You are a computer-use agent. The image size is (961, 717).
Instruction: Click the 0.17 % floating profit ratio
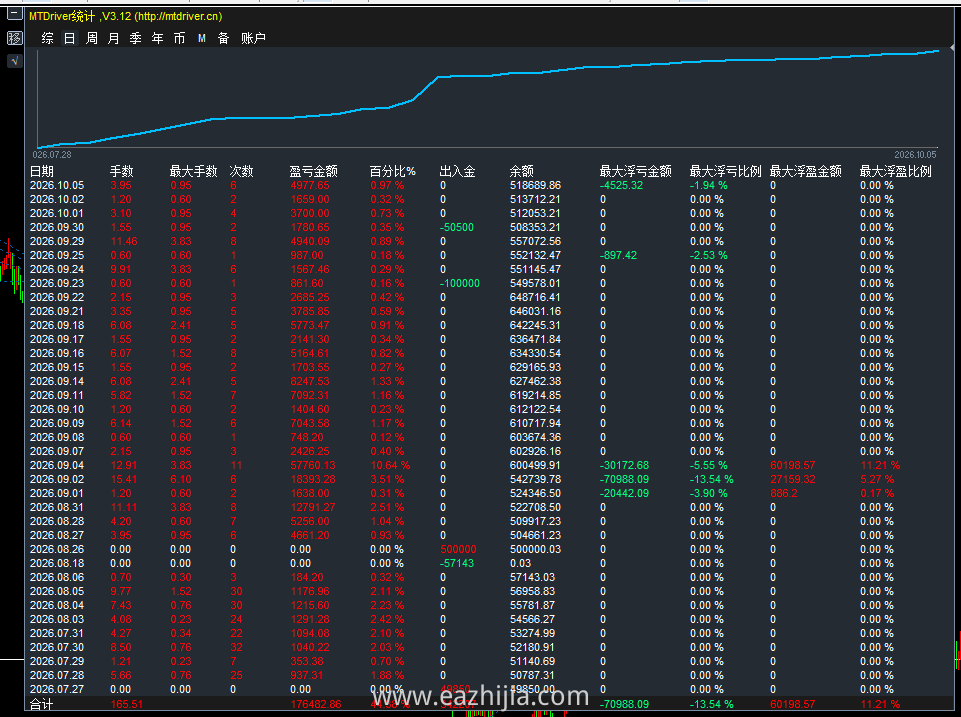(877, 494)
